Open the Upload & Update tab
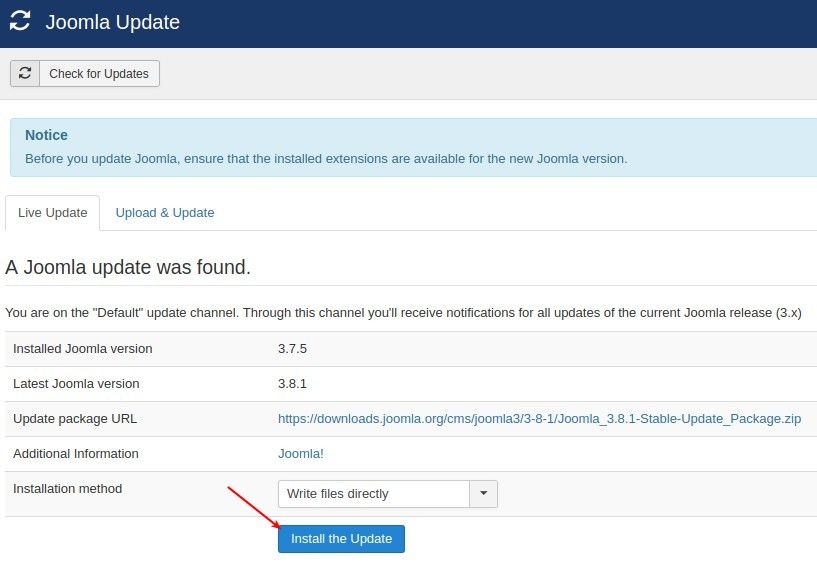 pyautogui.click(x=165, y=213)
